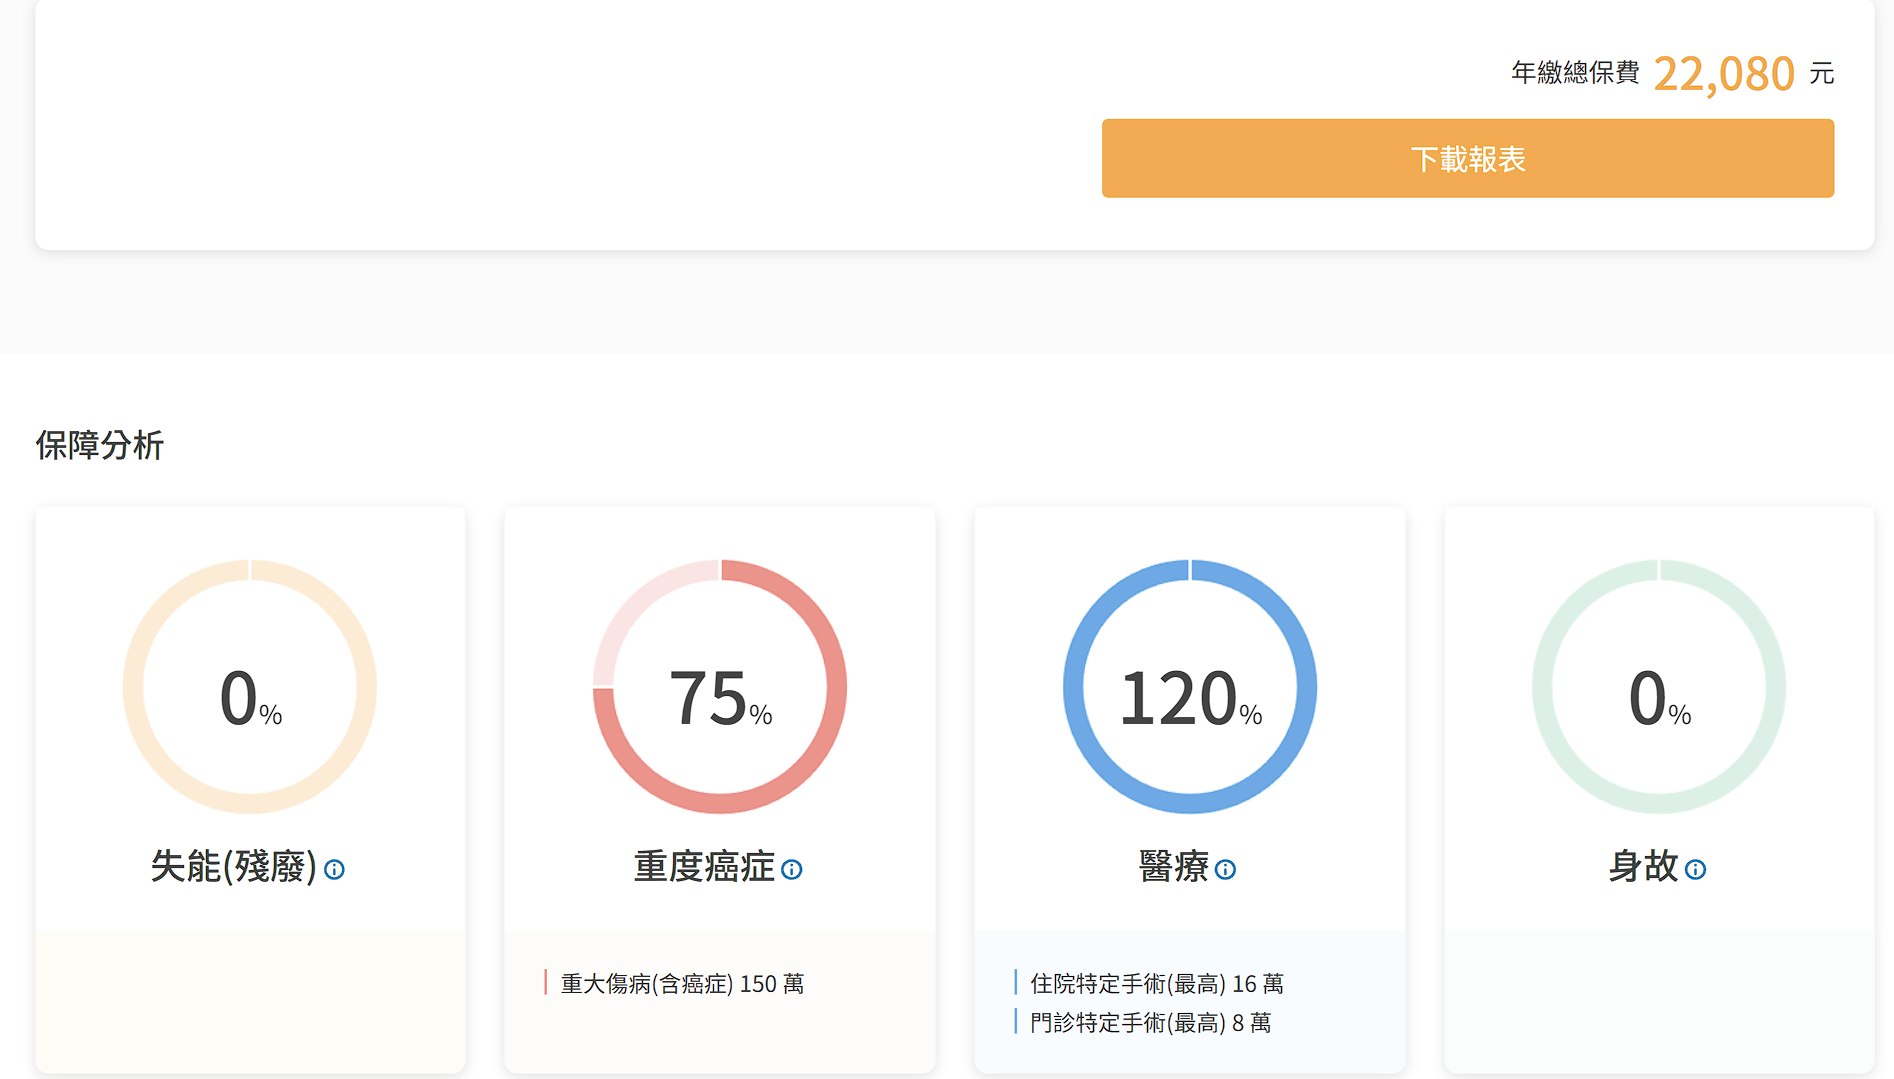Click the orange 失能 donut chart ring
The image size is (1894, 1079).
(133, 687)
